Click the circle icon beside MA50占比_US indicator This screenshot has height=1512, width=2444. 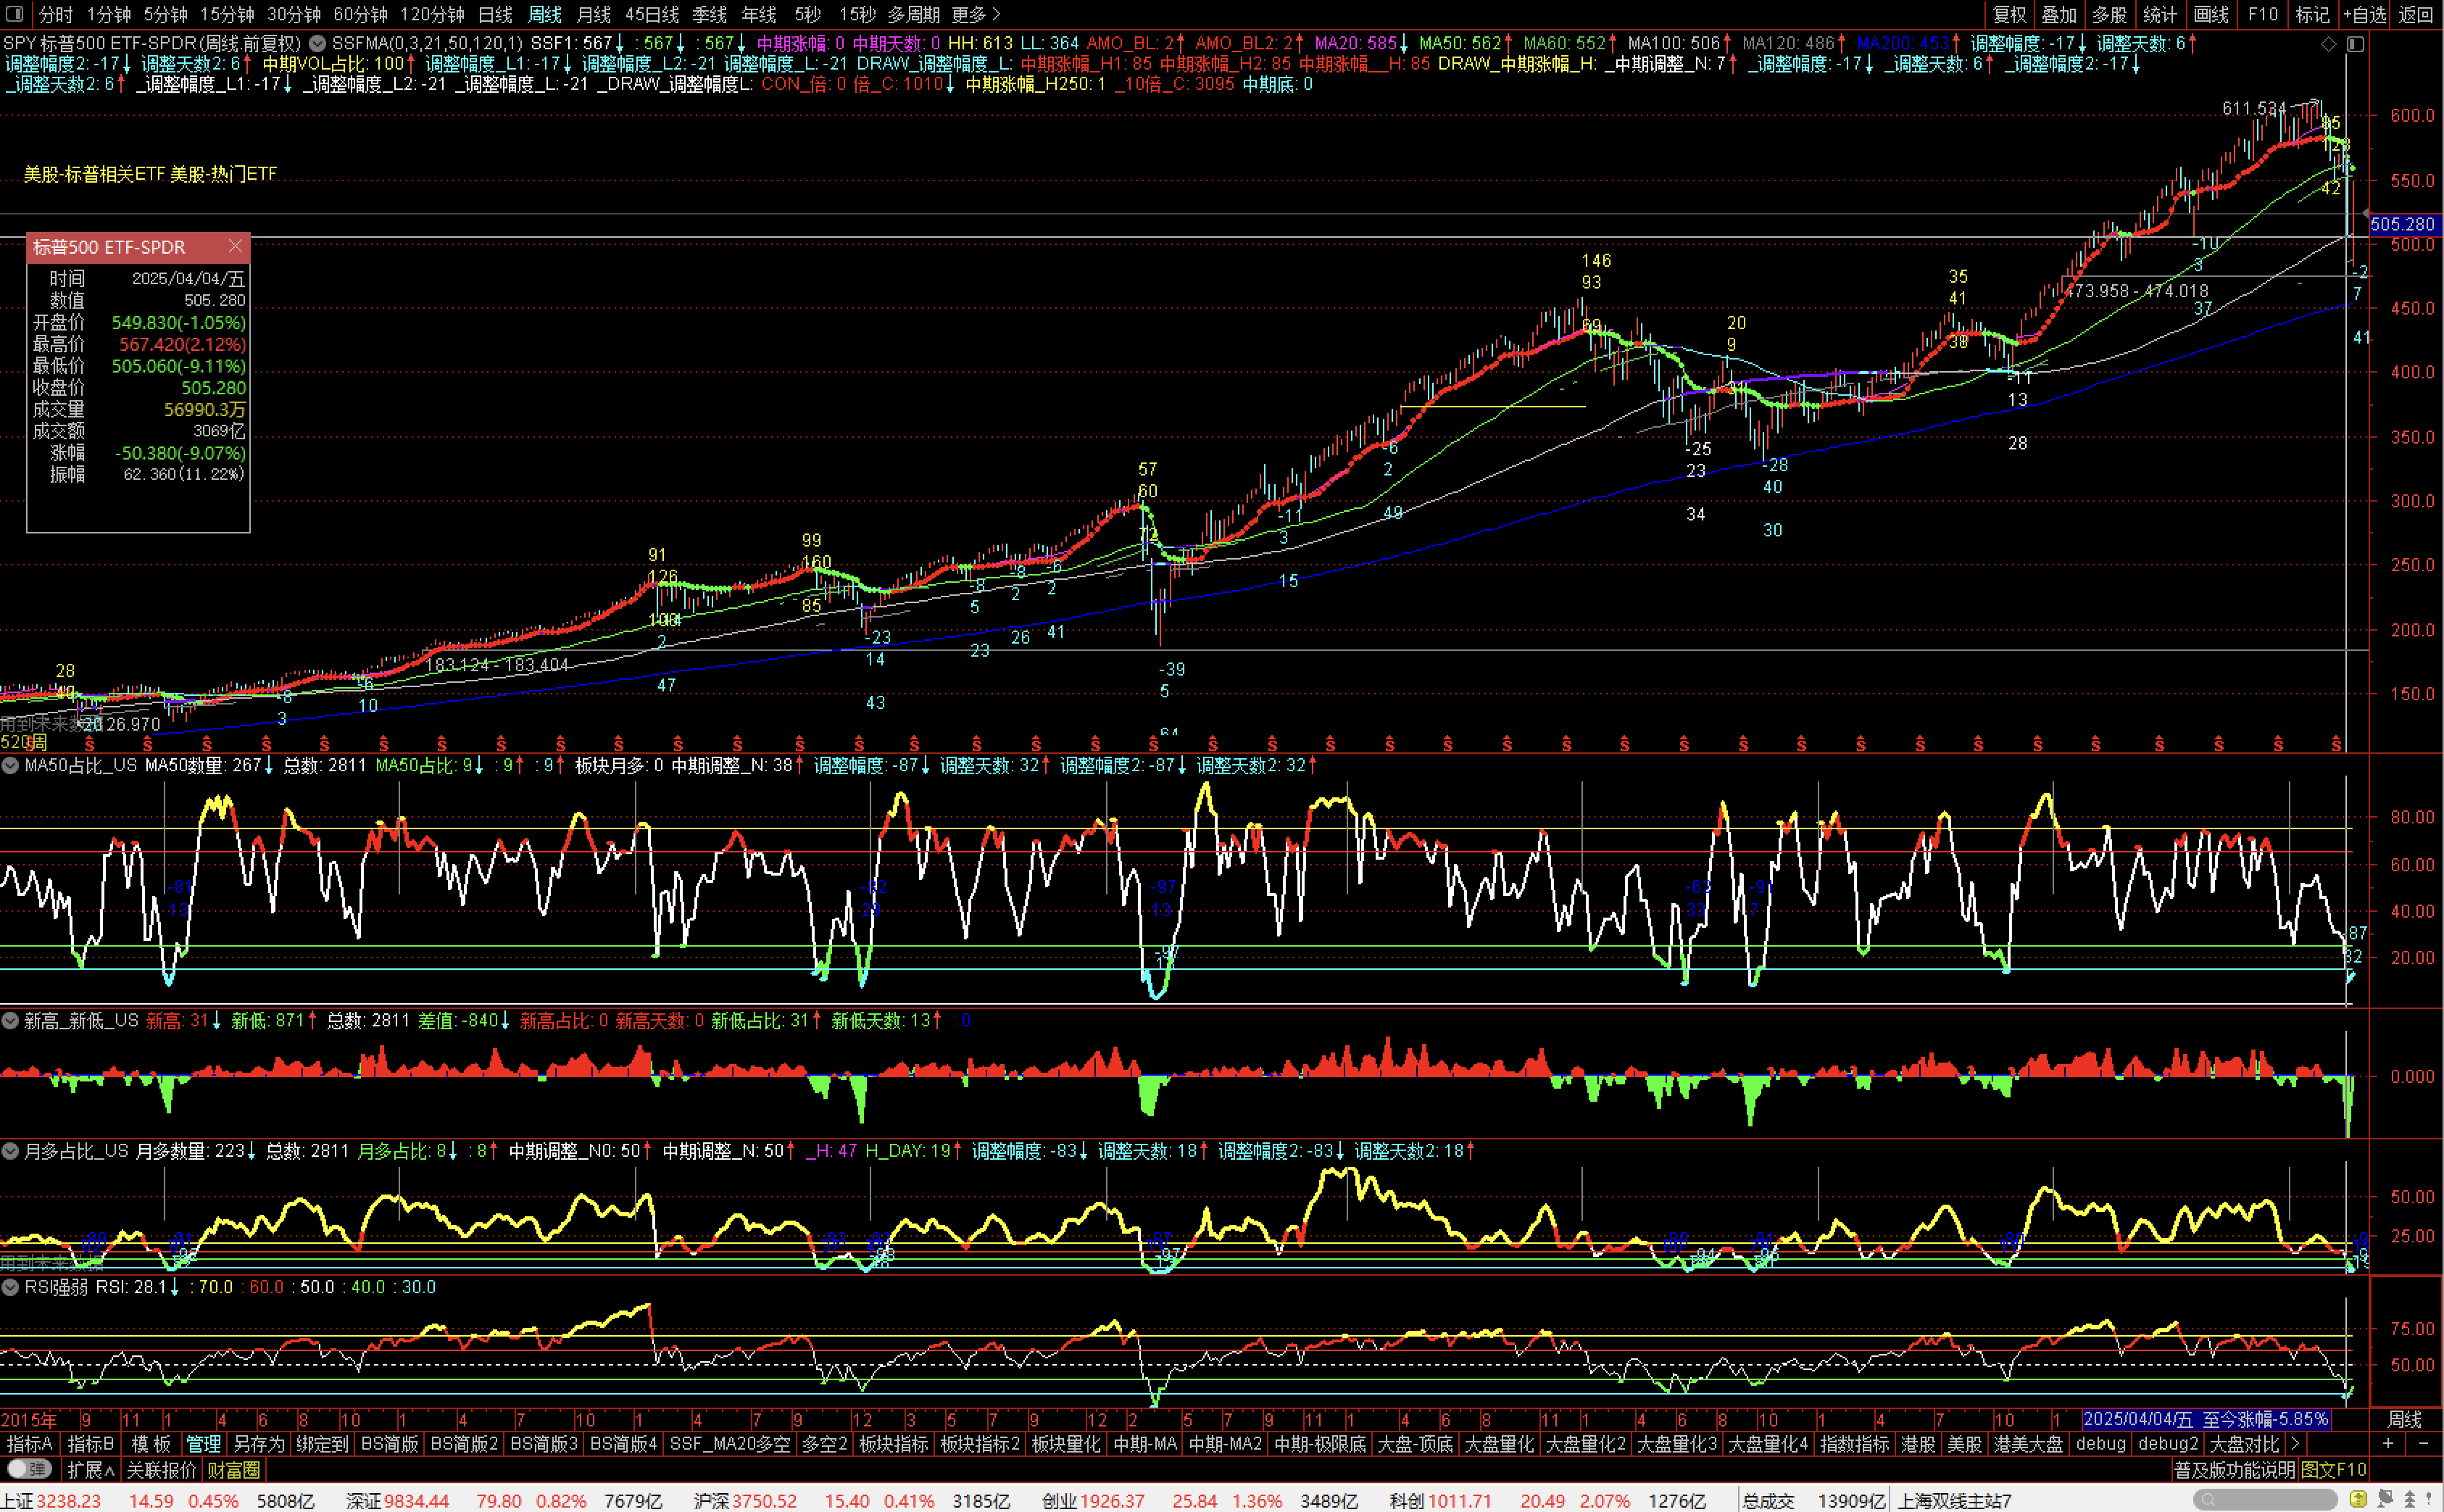pyautogui.click(x=10, y=765)
